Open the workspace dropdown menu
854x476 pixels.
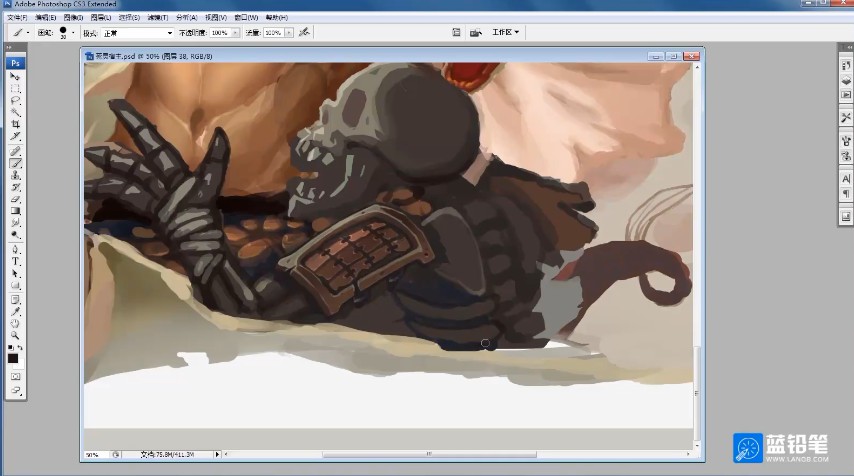click(505, 32)
